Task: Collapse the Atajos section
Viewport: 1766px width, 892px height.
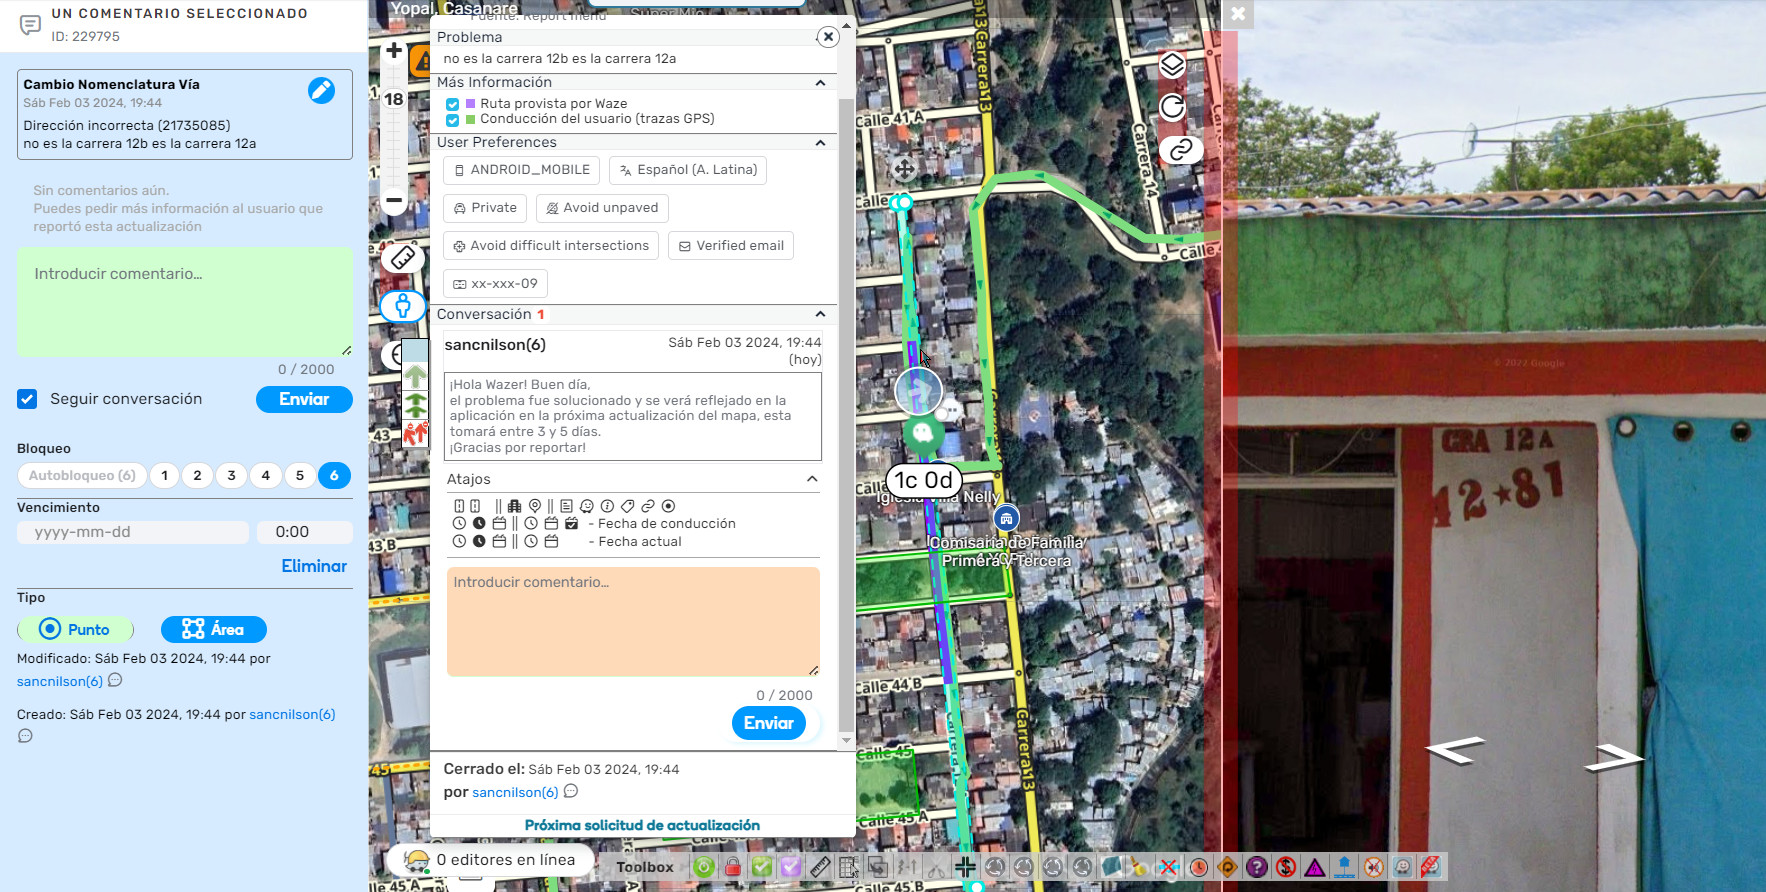Action: point(812,479)
